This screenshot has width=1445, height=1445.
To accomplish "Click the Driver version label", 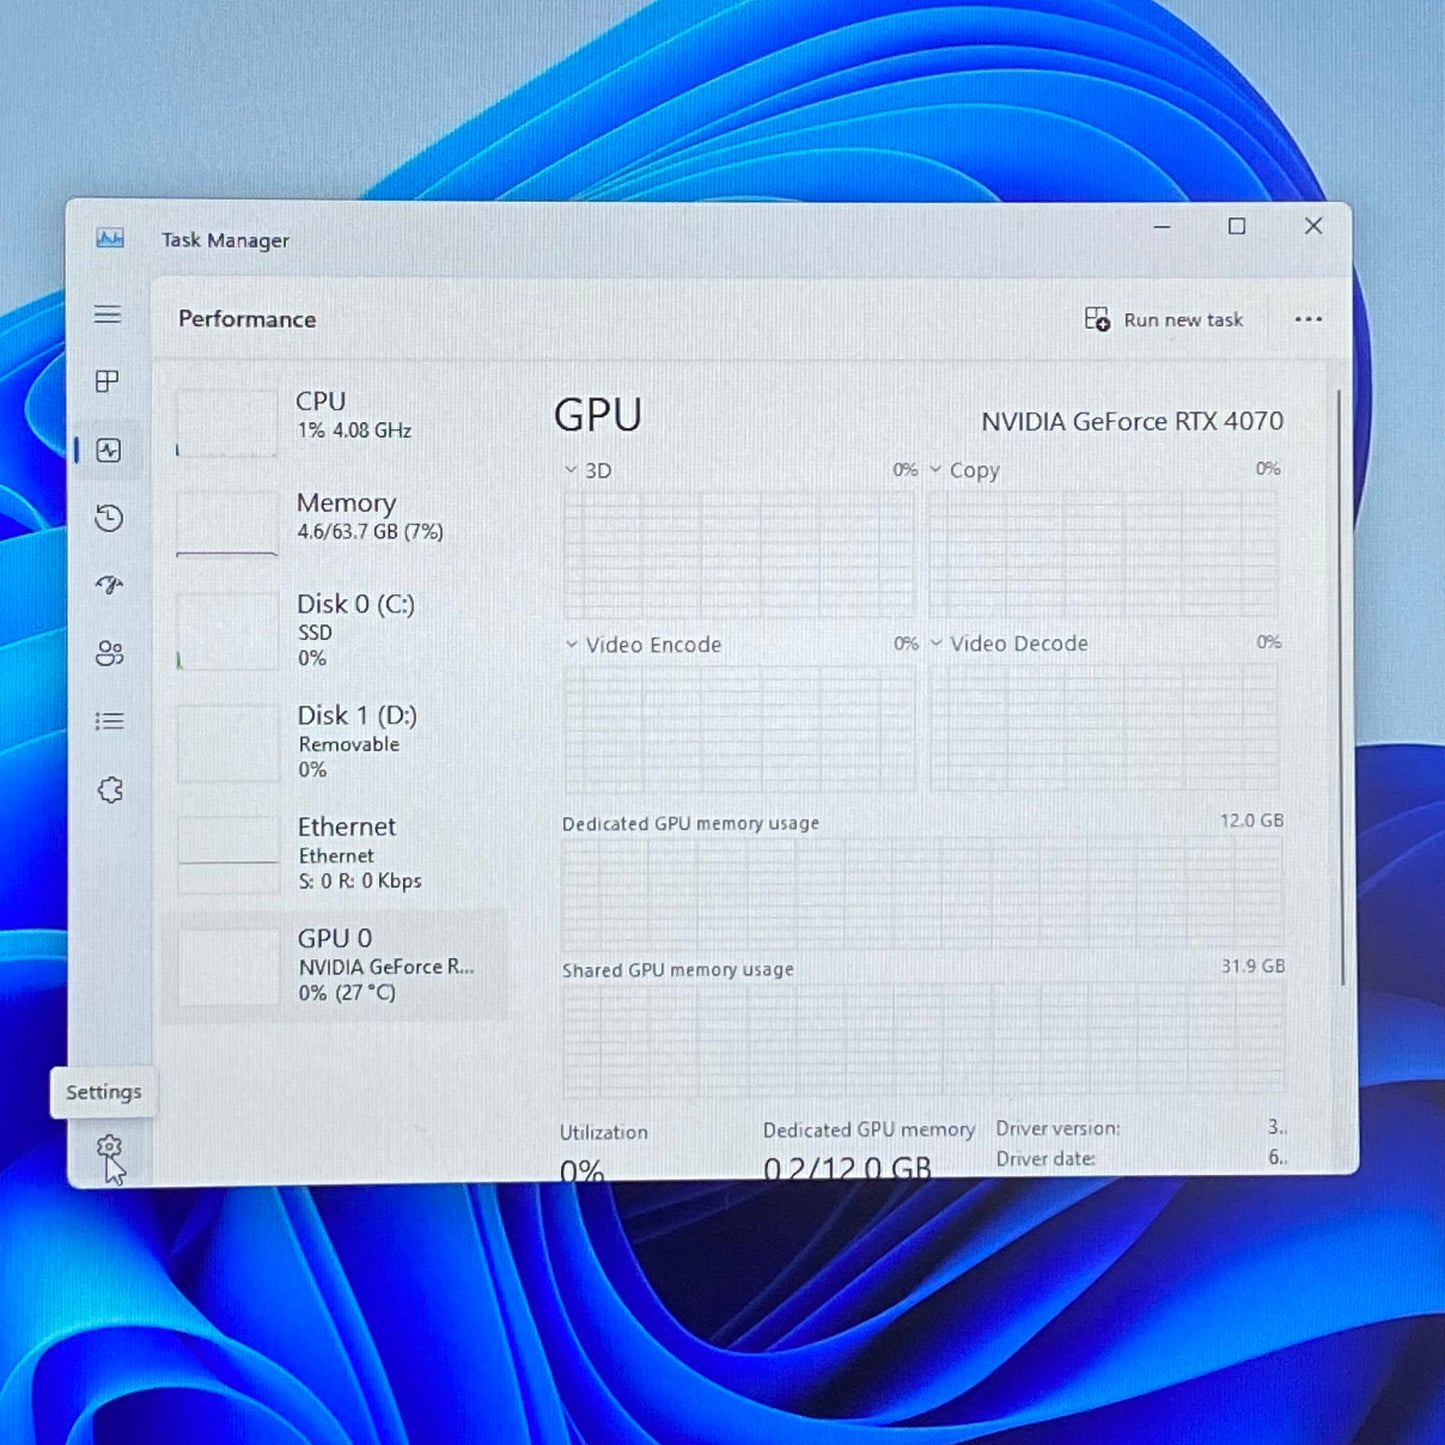I will click(x=1058, y=1128).
